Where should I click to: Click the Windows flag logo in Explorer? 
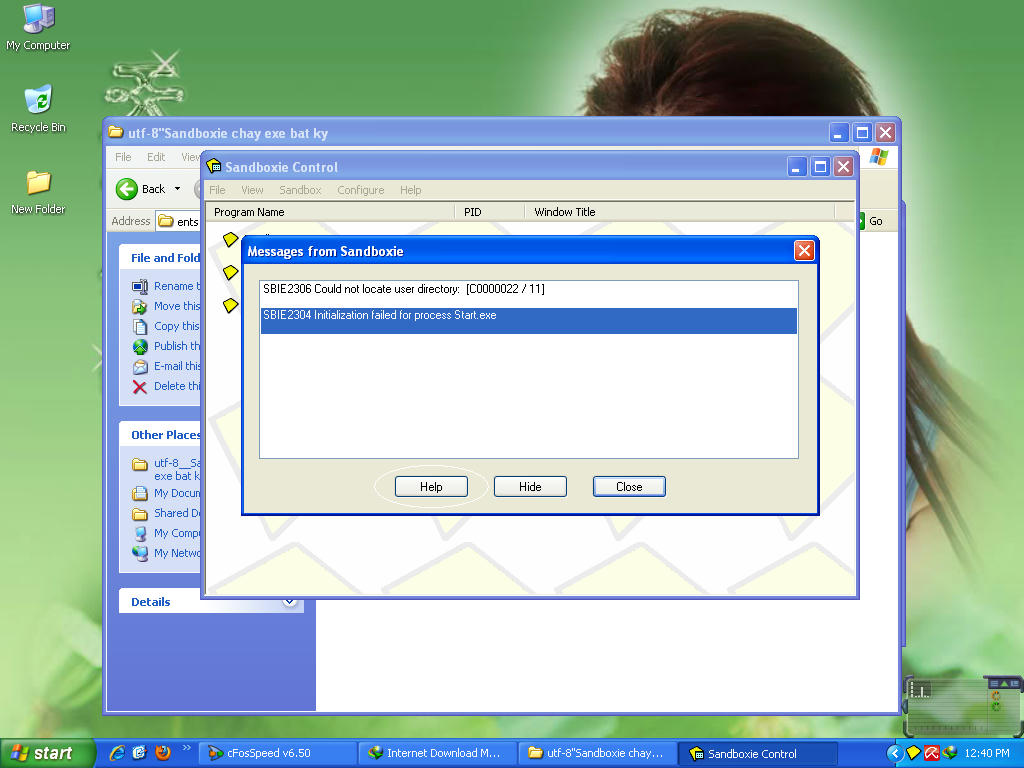click(x=878, y=157)
